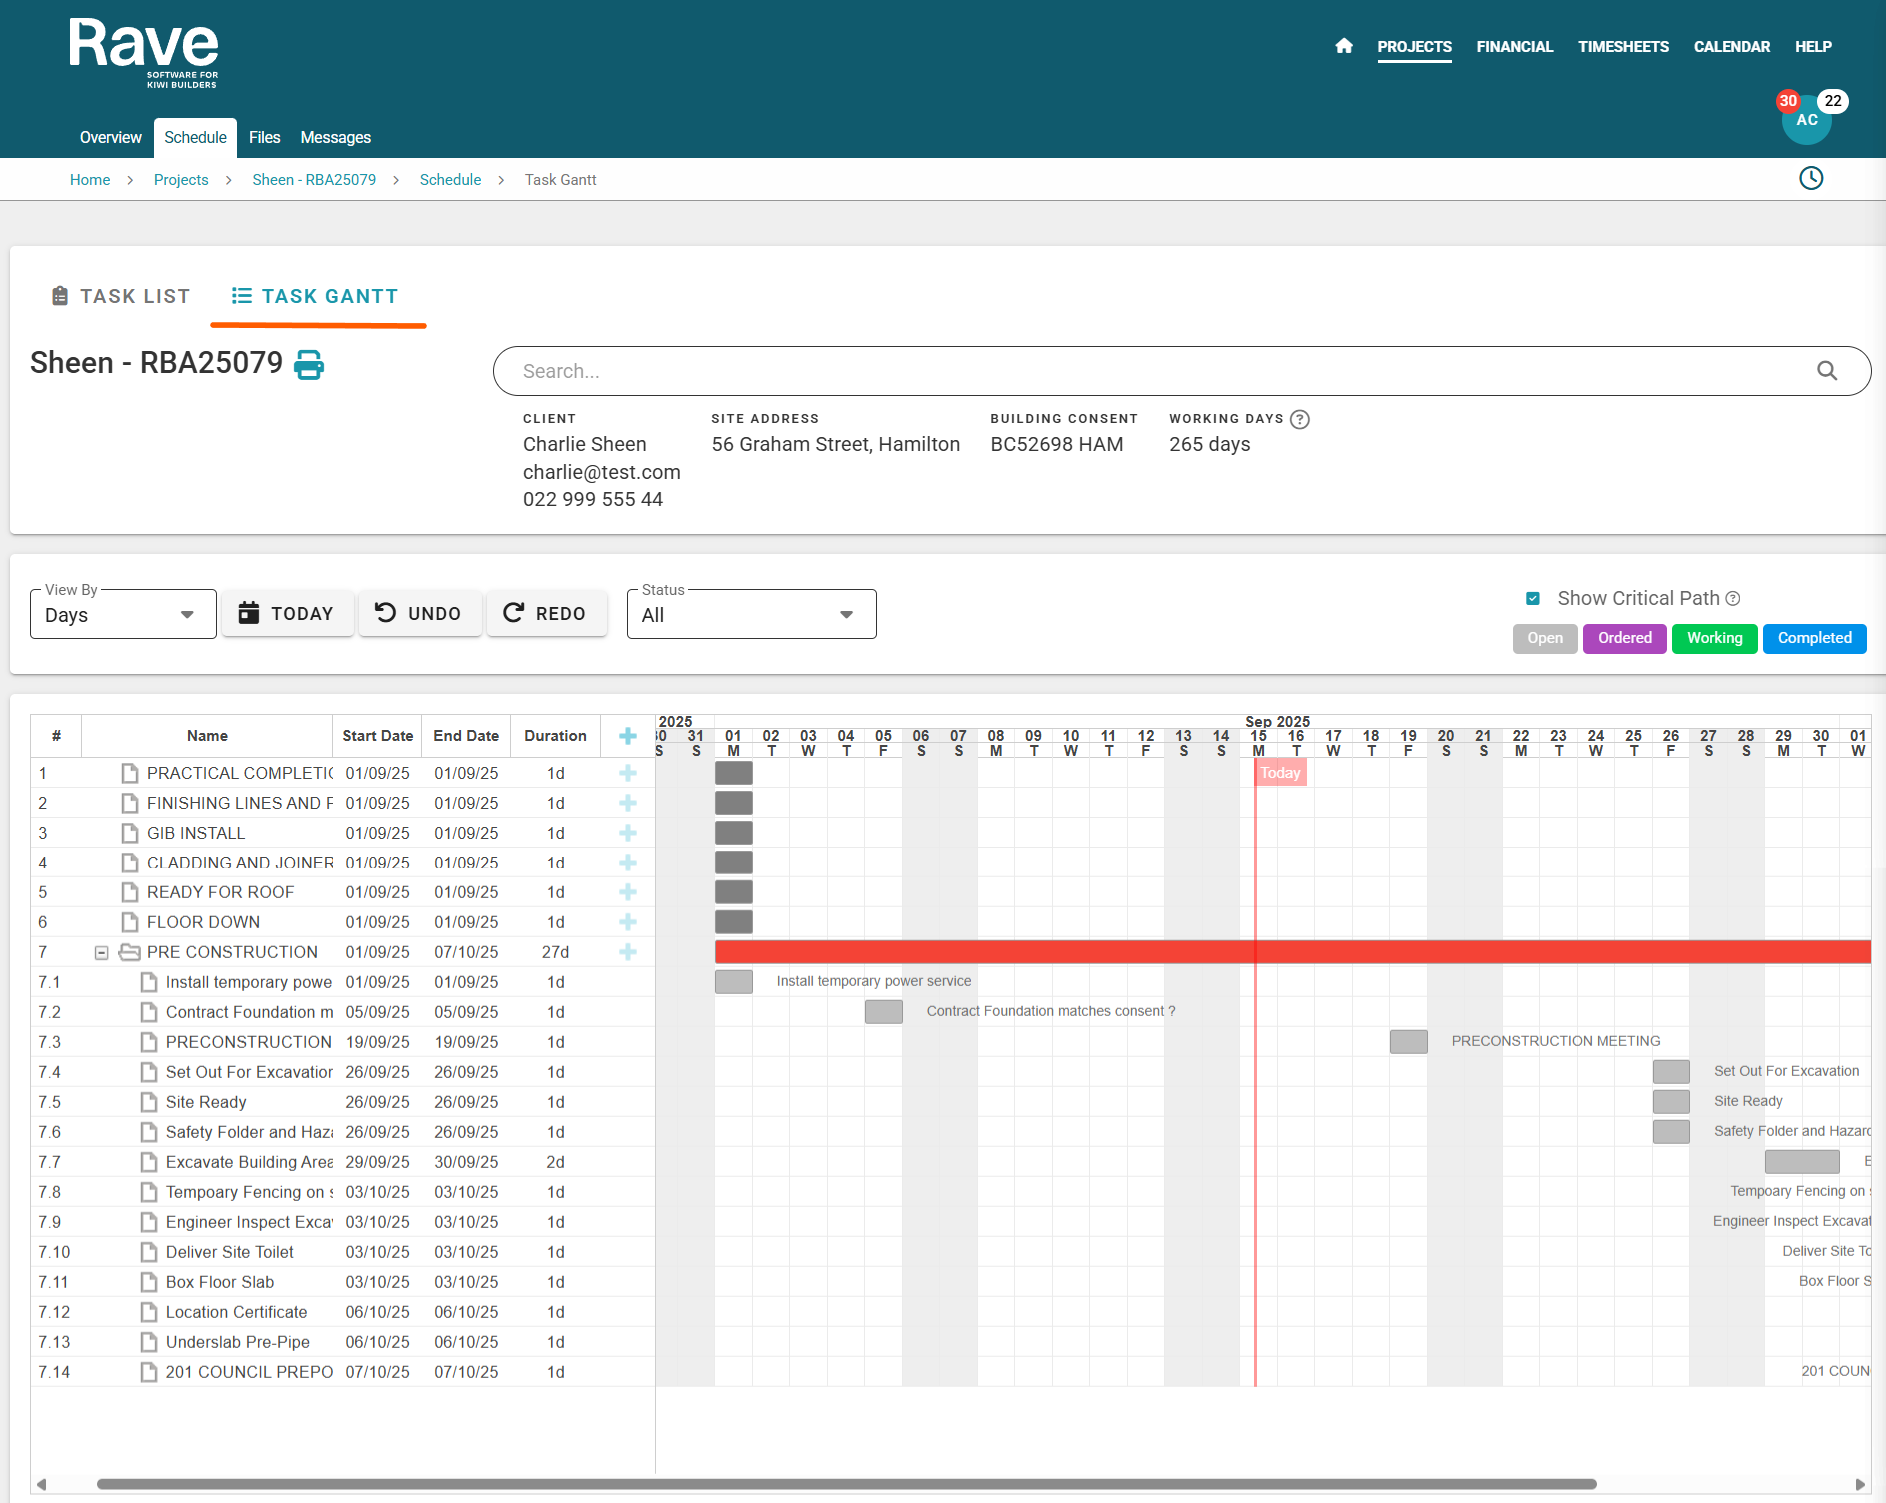
Task: Click folder icon of PRE CONSTRUCTION
Action: [129, 952]
